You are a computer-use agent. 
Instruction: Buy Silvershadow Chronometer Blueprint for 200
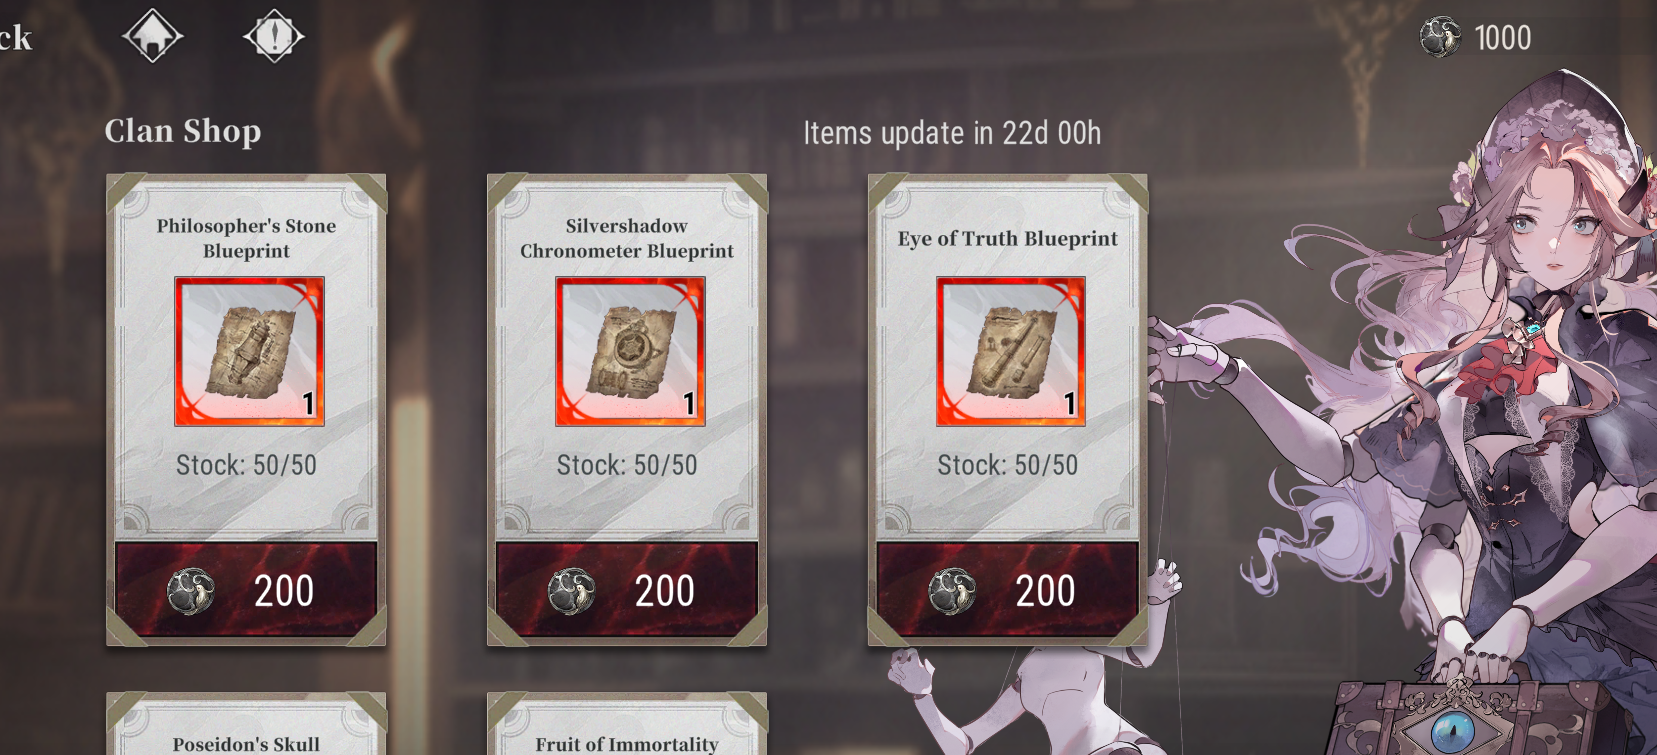627,590
